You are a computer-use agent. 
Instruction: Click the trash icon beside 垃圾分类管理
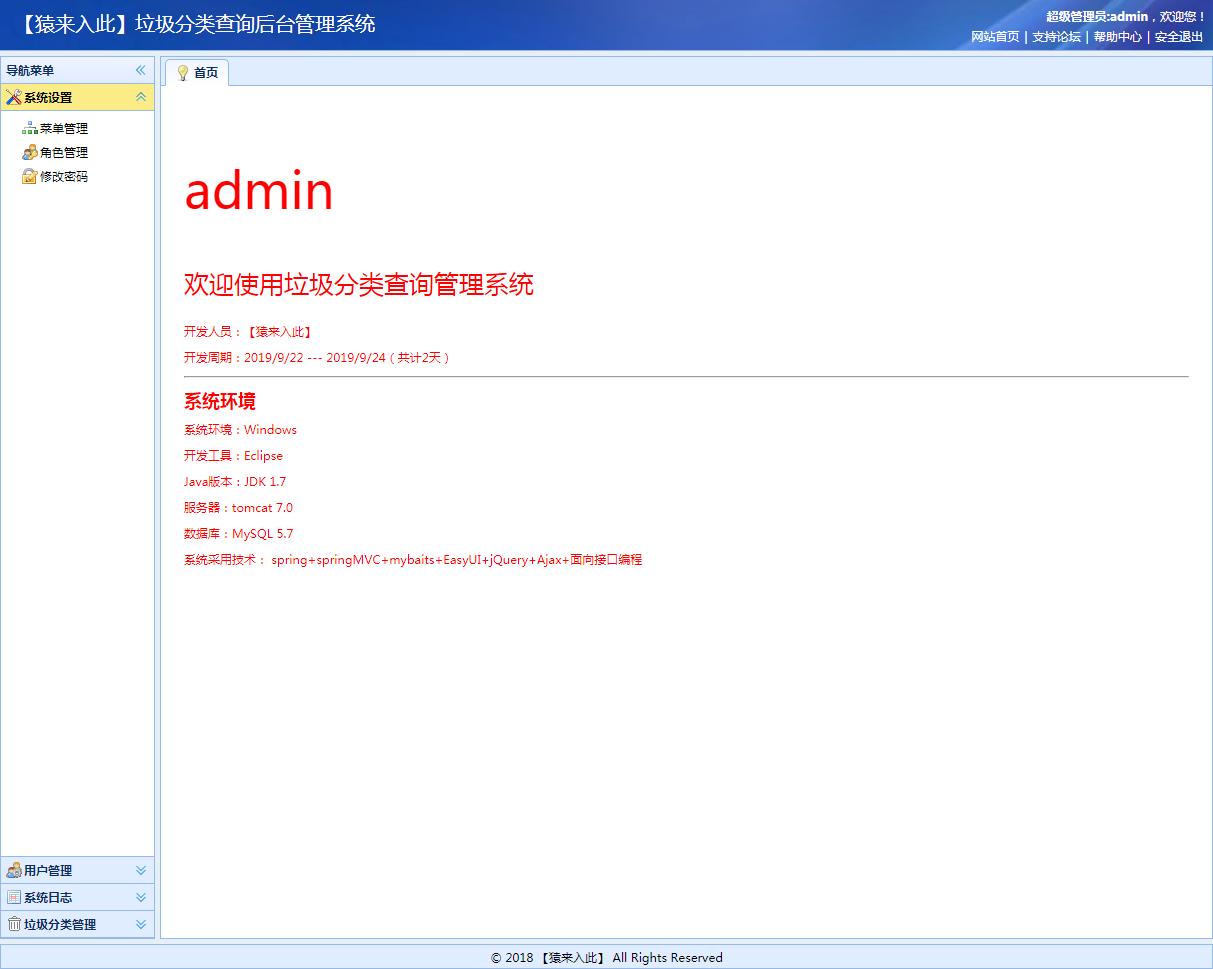coord(17,924)
